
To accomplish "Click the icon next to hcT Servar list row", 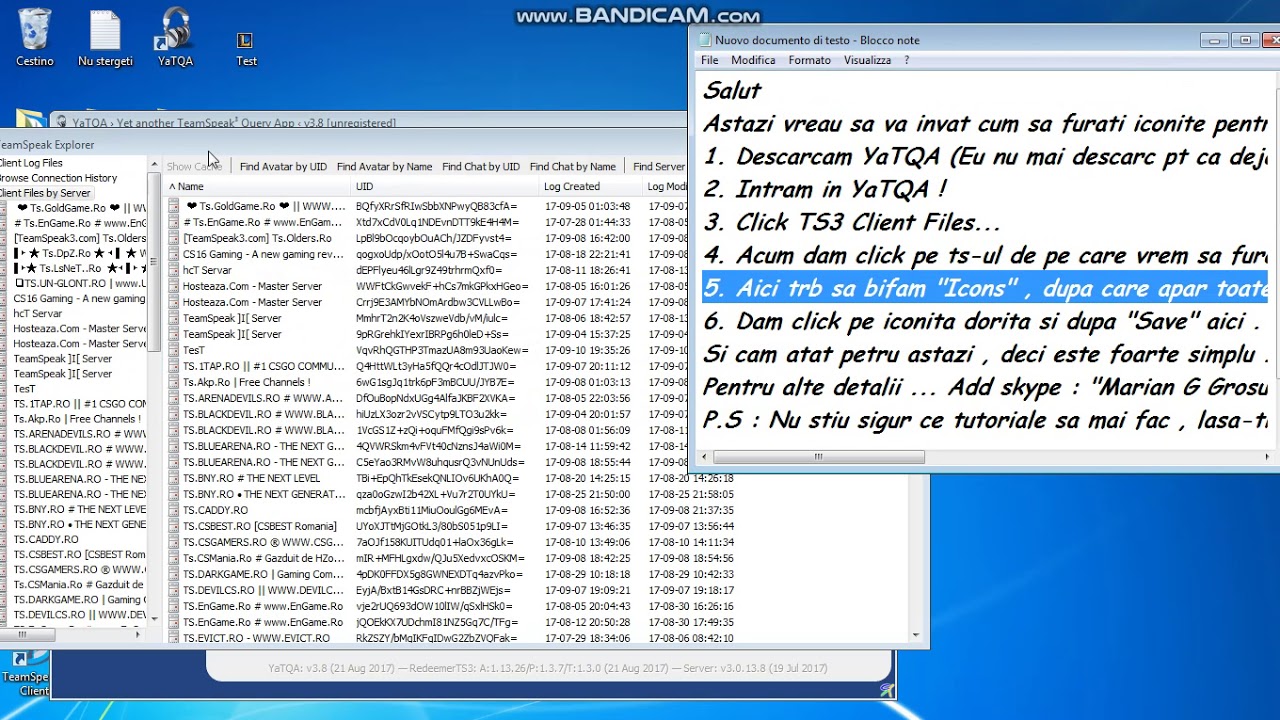I will coord(174,270).
